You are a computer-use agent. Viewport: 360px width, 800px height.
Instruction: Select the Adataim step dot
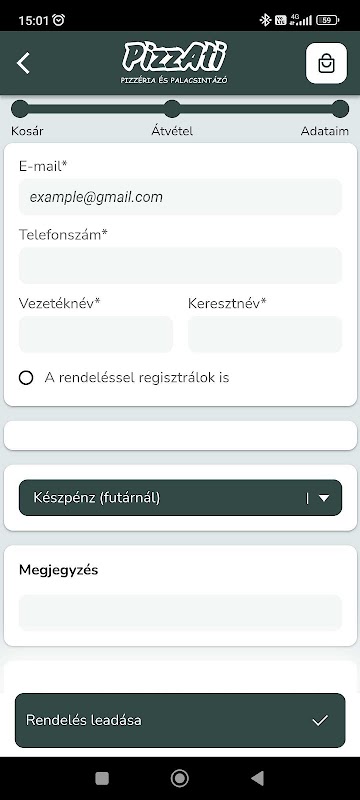pyautogui.click(x=340, y=109)
